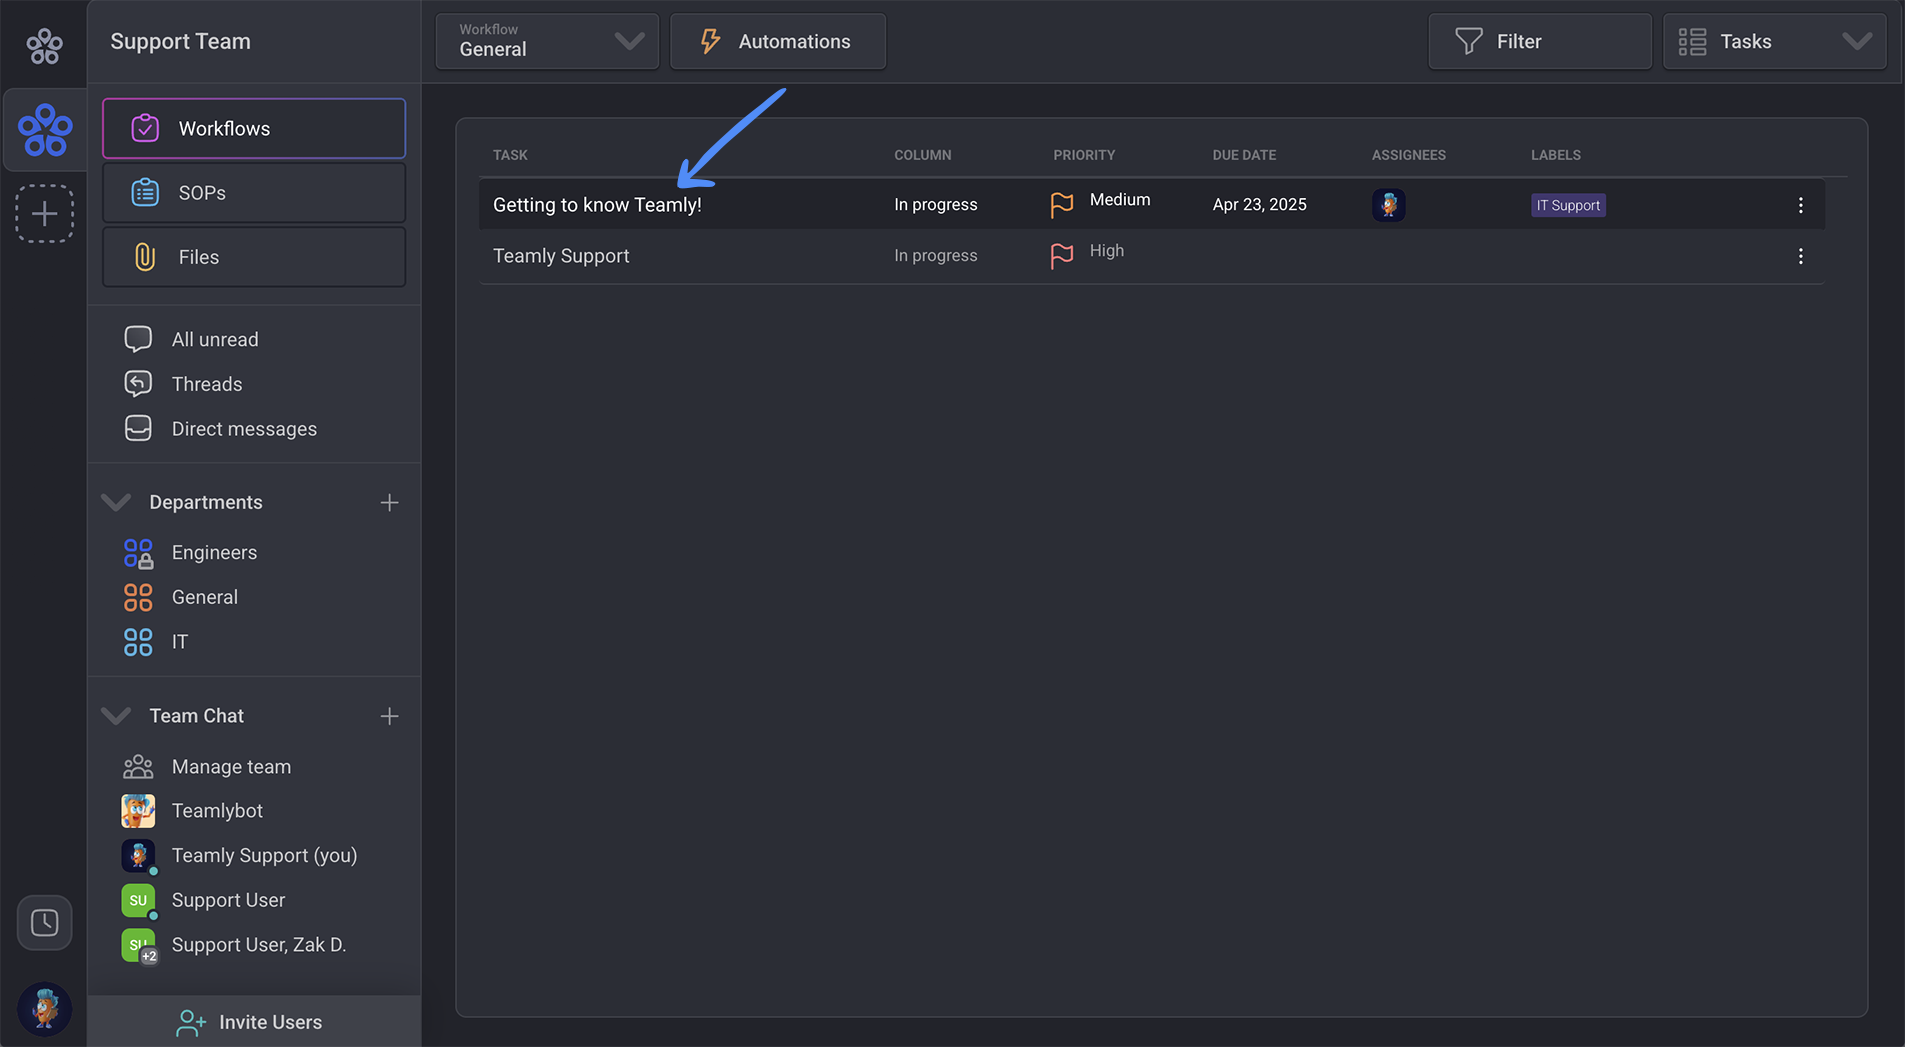The height and width of the screenshot is (1047, 1905).
Task: Click the Support Team workspace title
Action: click(x=180, y=41)
